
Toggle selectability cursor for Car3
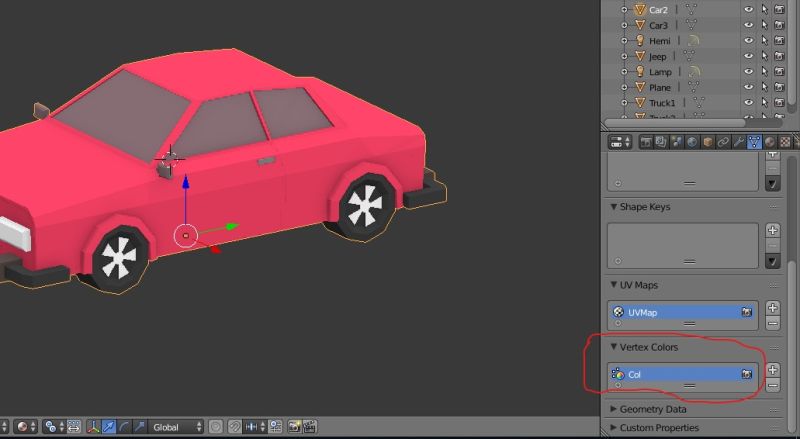pos(764,25)
